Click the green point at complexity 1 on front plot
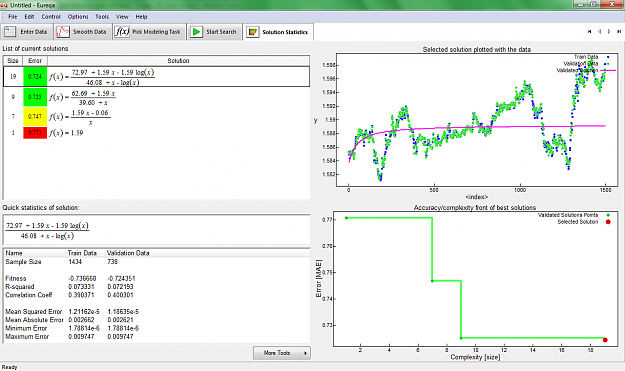625x371 pixels. point(346,218)
